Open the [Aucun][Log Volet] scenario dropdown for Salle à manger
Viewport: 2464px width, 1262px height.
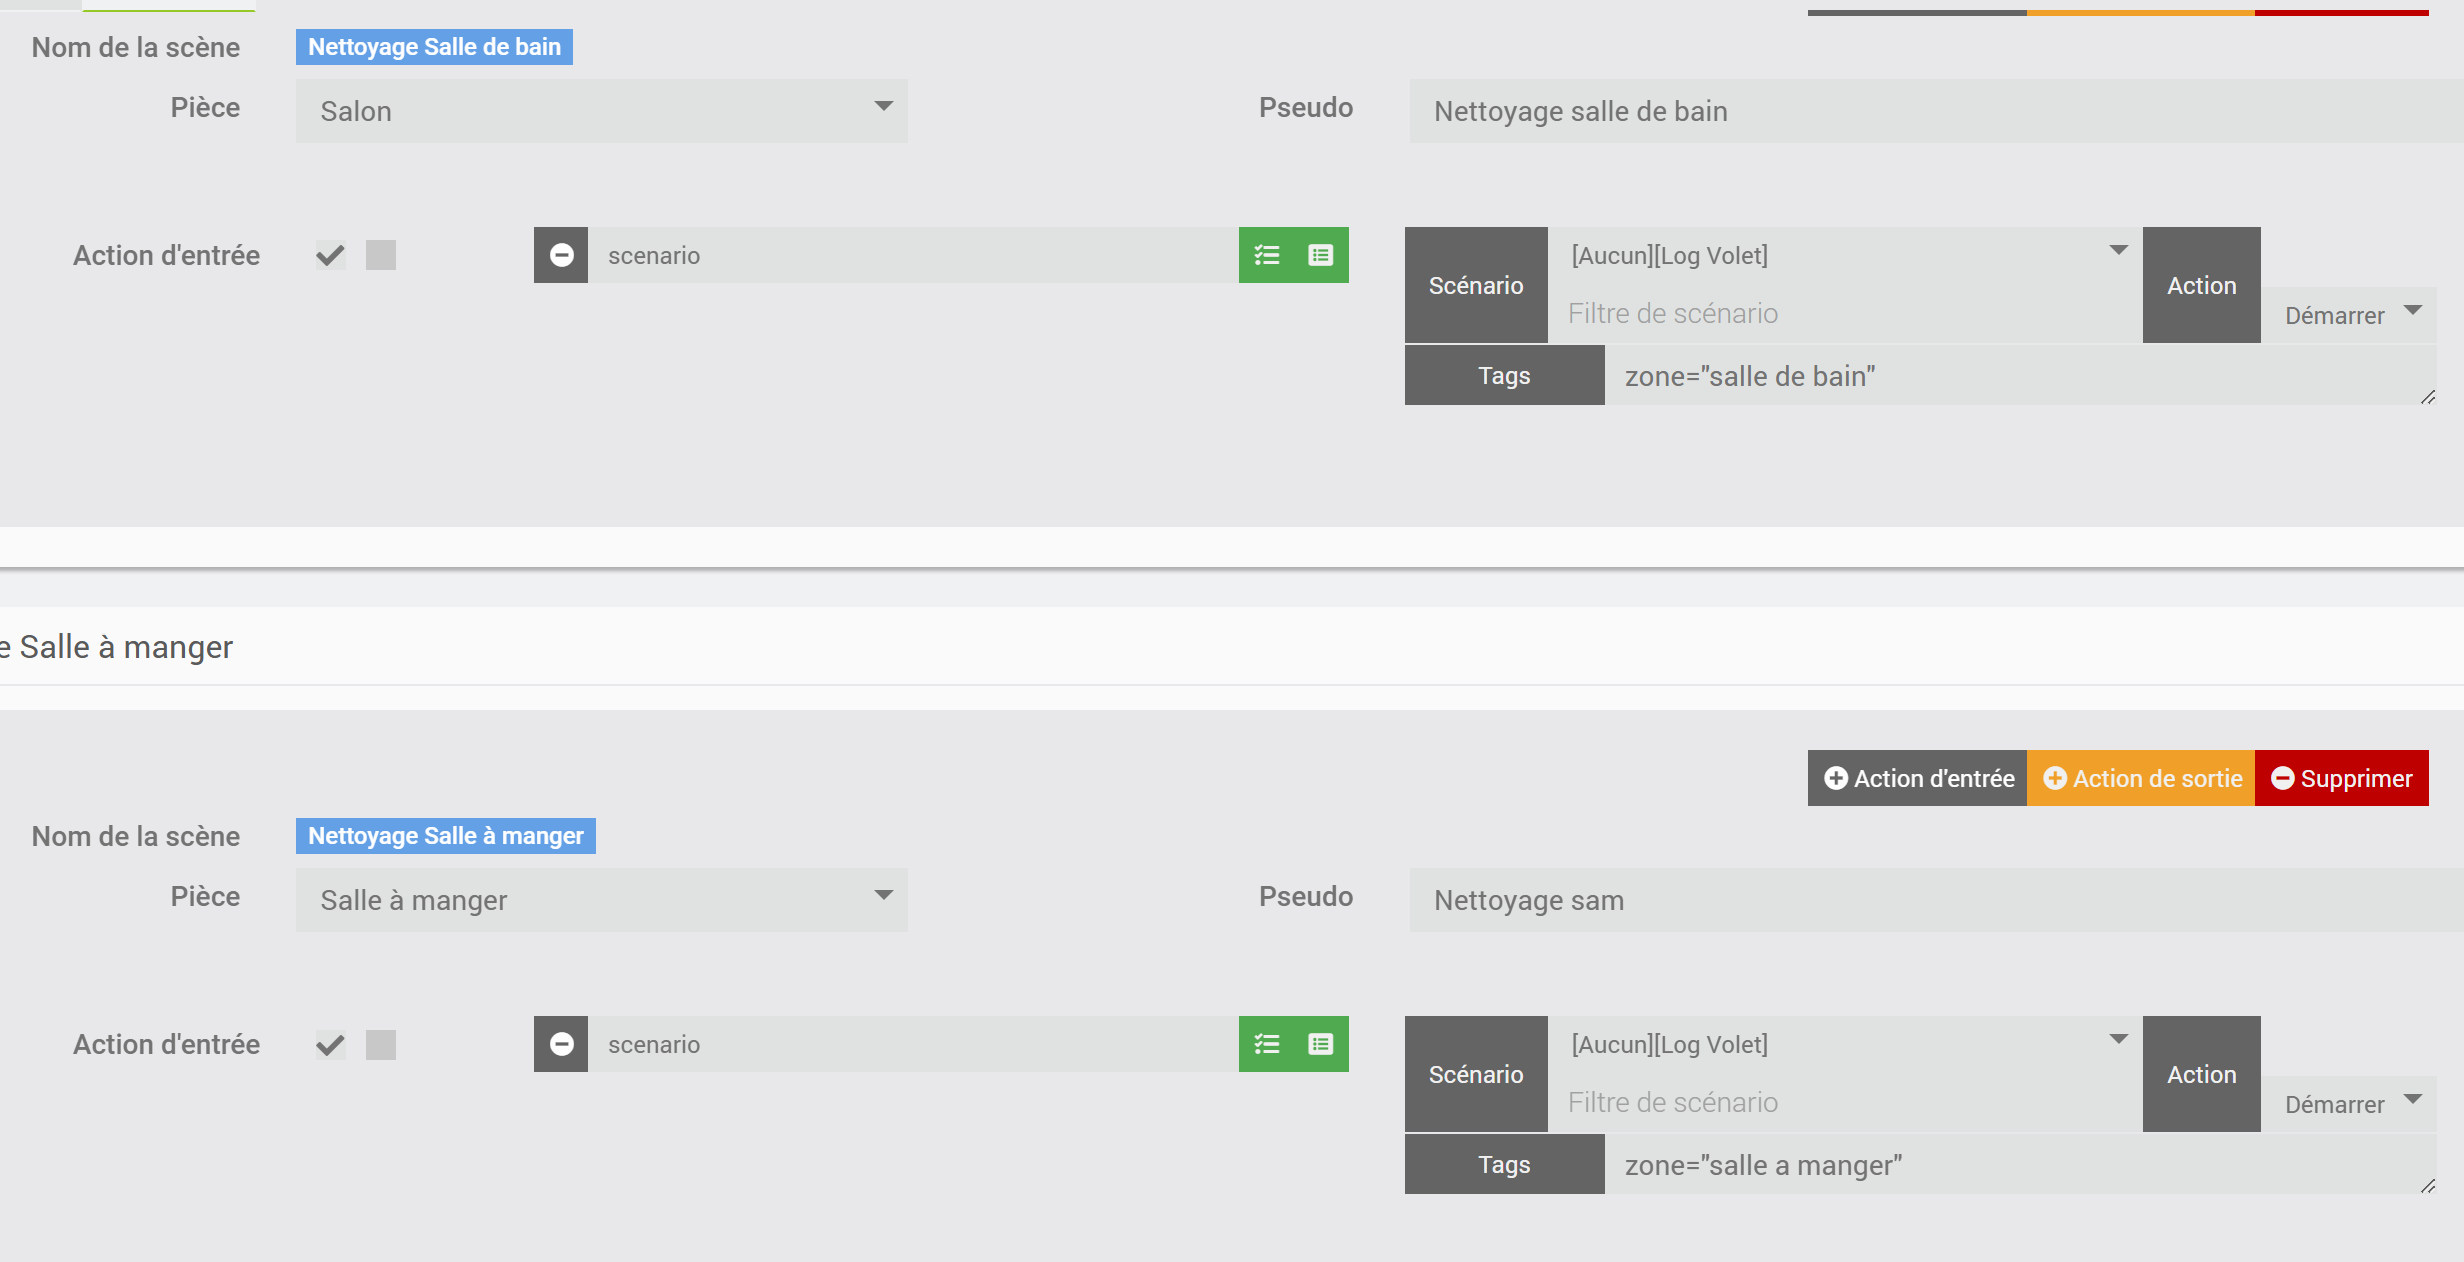(x=1845, y=1044)
